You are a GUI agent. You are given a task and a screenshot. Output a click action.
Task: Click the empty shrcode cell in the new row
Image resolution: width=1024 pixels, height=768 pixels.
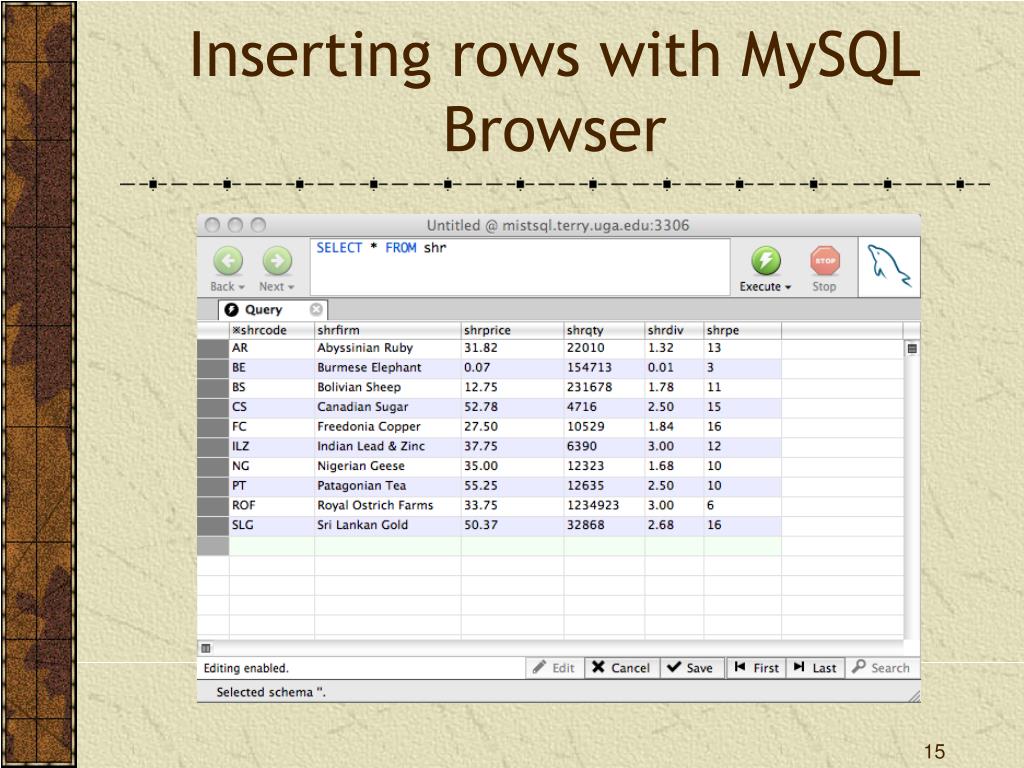[272, 546]
